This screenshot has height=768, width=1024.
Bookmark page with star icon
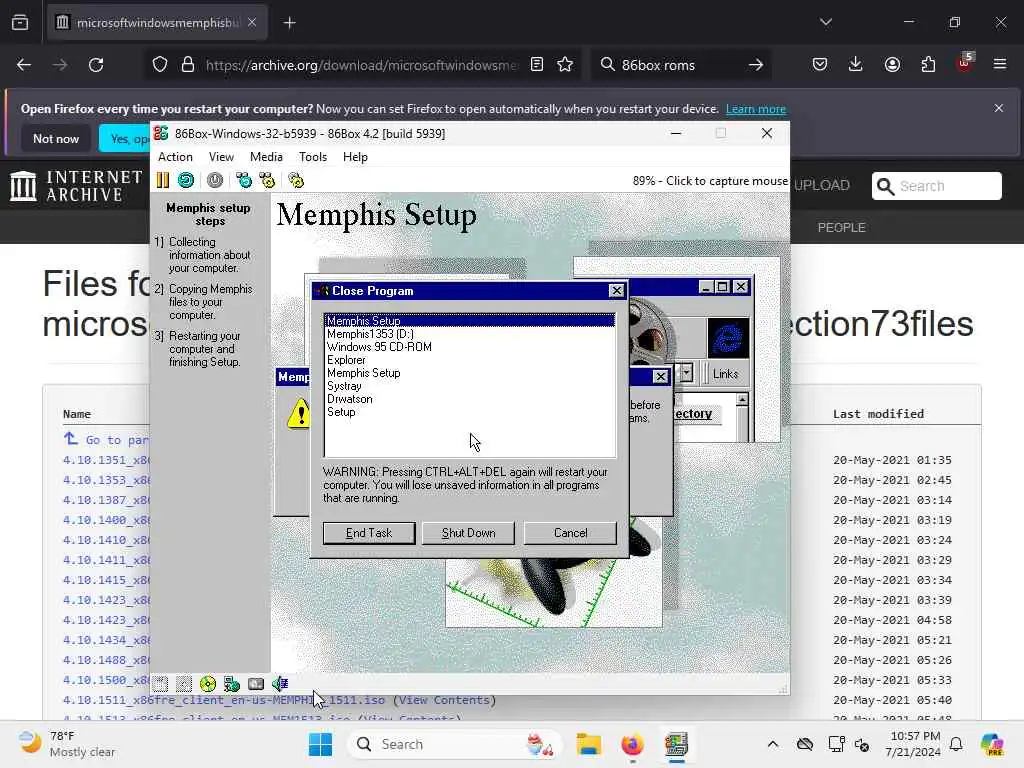click(x=565, y=65)
